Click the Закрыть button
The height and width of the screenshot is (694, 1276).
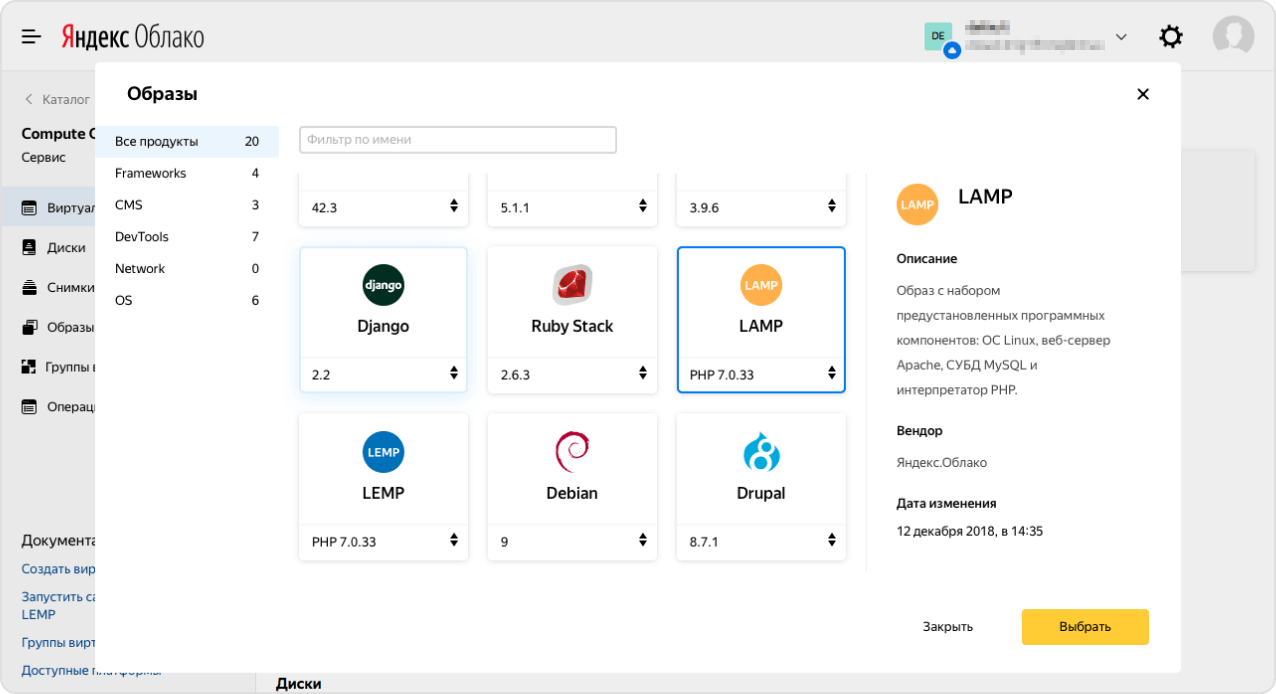(x=947, y=627)
